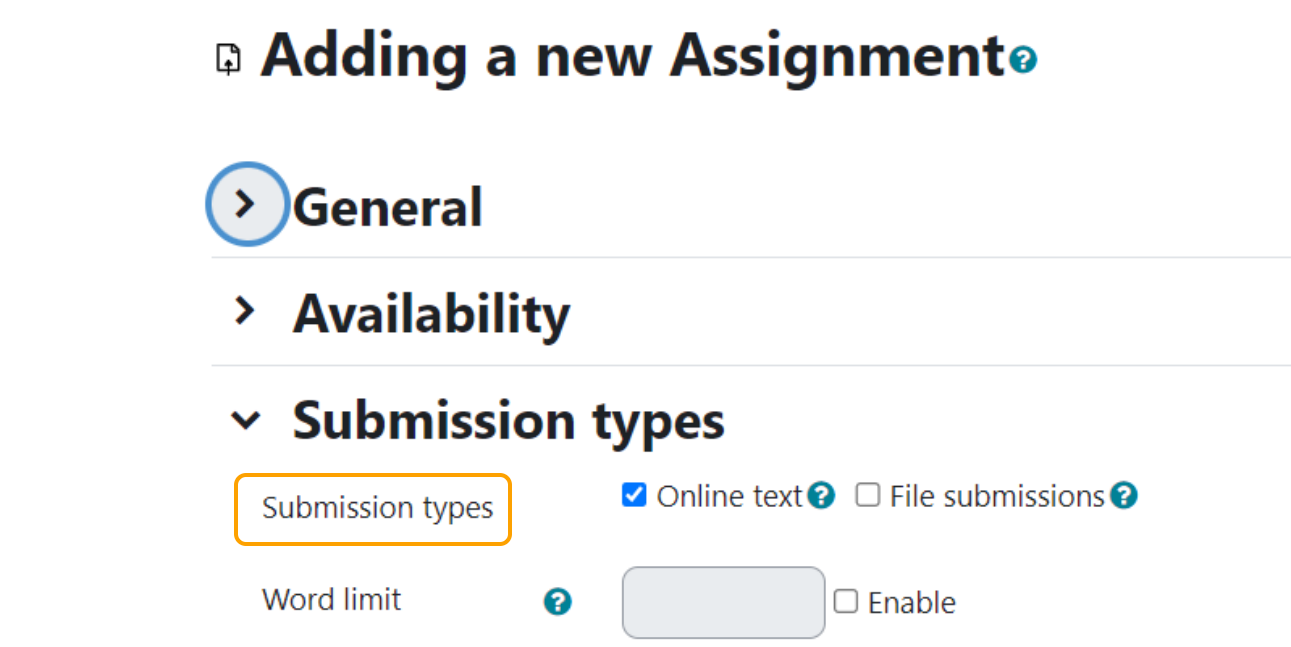Image resolution: width=1291 pixels, height=647 pixels.
Task: Click the highlighted Submission types field label
Action: pos(378,508)
